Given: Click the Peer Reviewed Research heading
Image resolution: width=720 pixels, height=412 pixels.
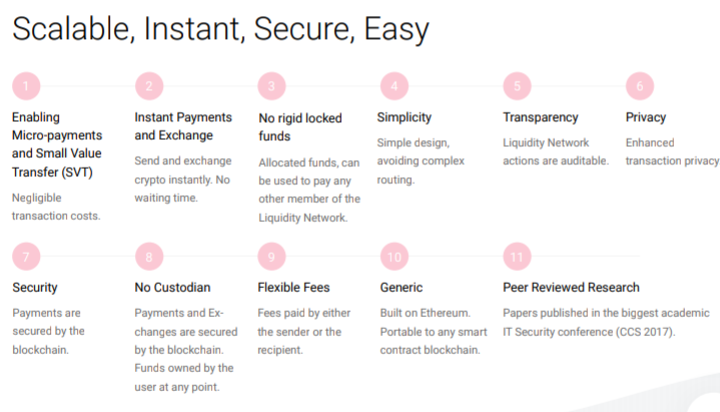Looking at the screenshot, I should coord(571,288).
